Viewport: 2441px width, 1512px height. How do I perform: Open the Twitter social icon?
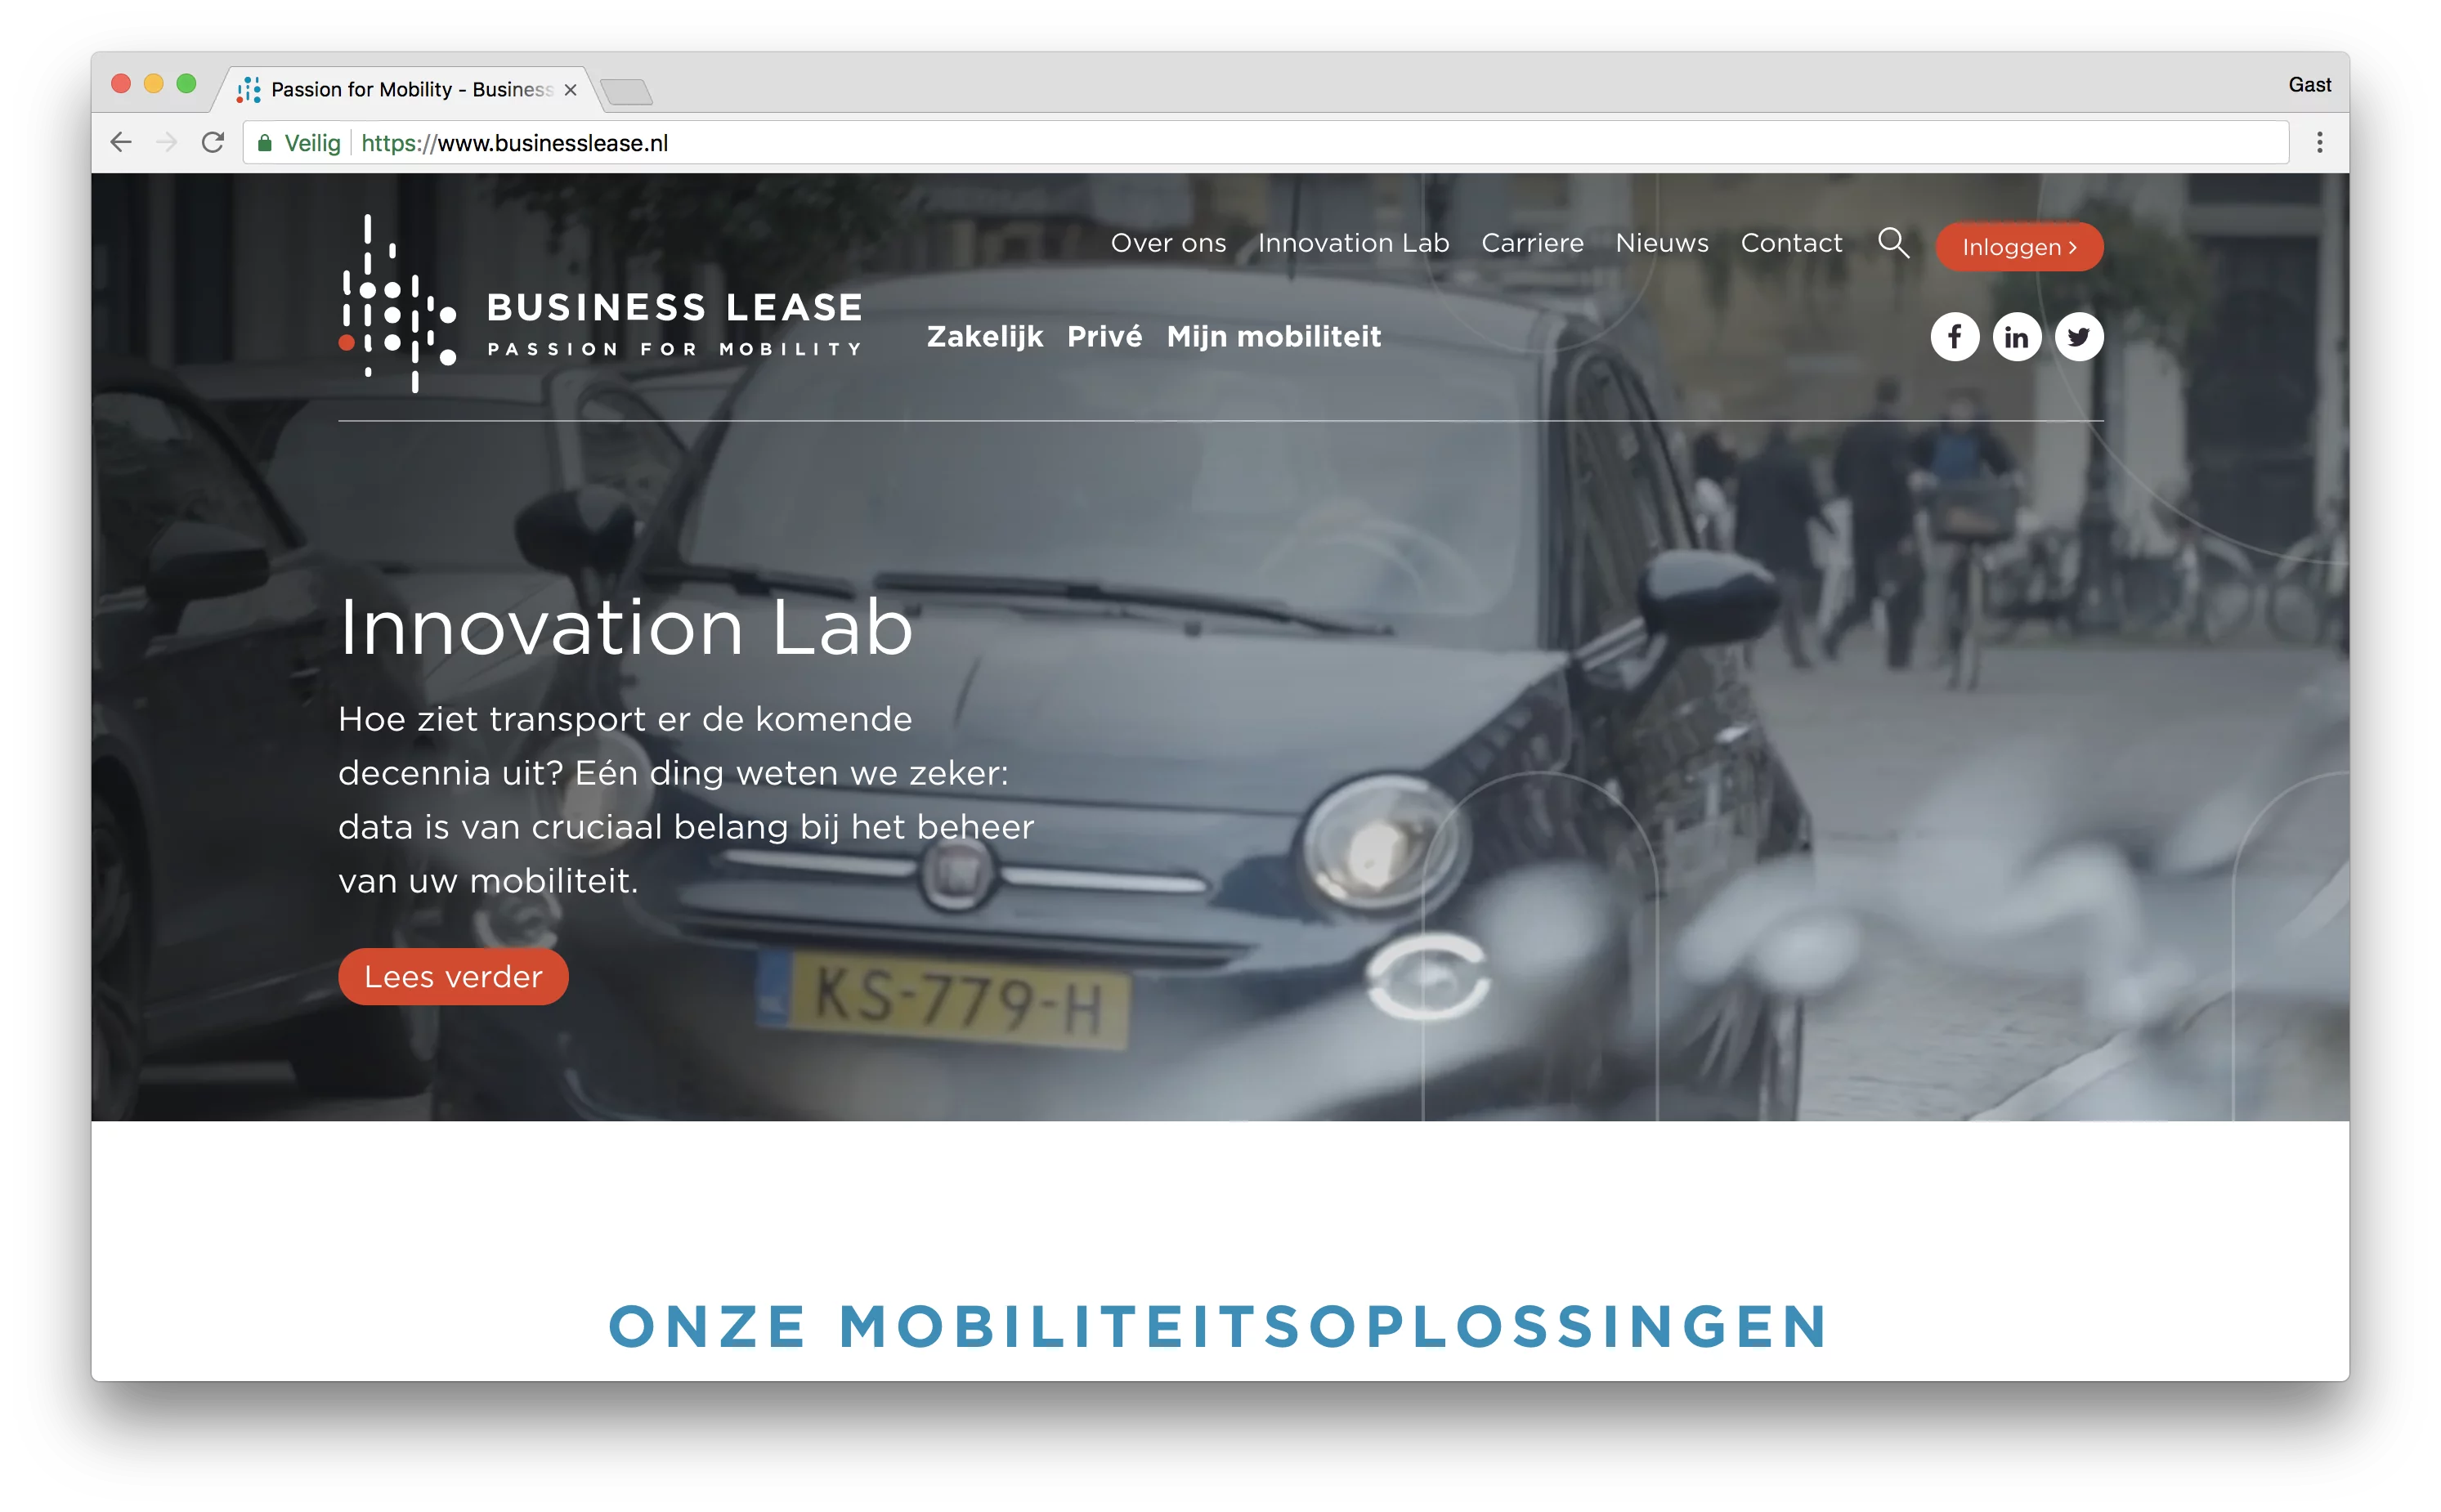point(2077,337)
